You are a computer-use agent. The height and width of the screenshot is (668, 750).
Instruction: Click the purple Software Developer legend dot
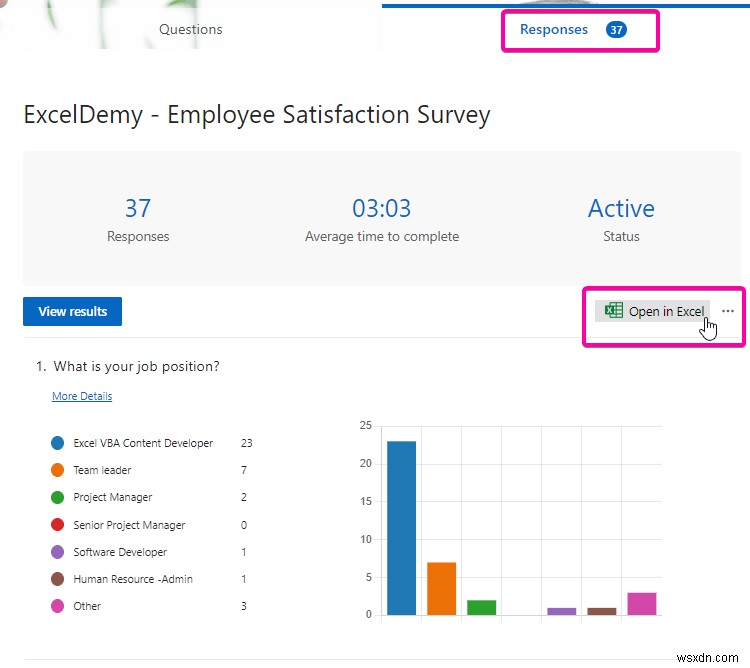[56, 552]
